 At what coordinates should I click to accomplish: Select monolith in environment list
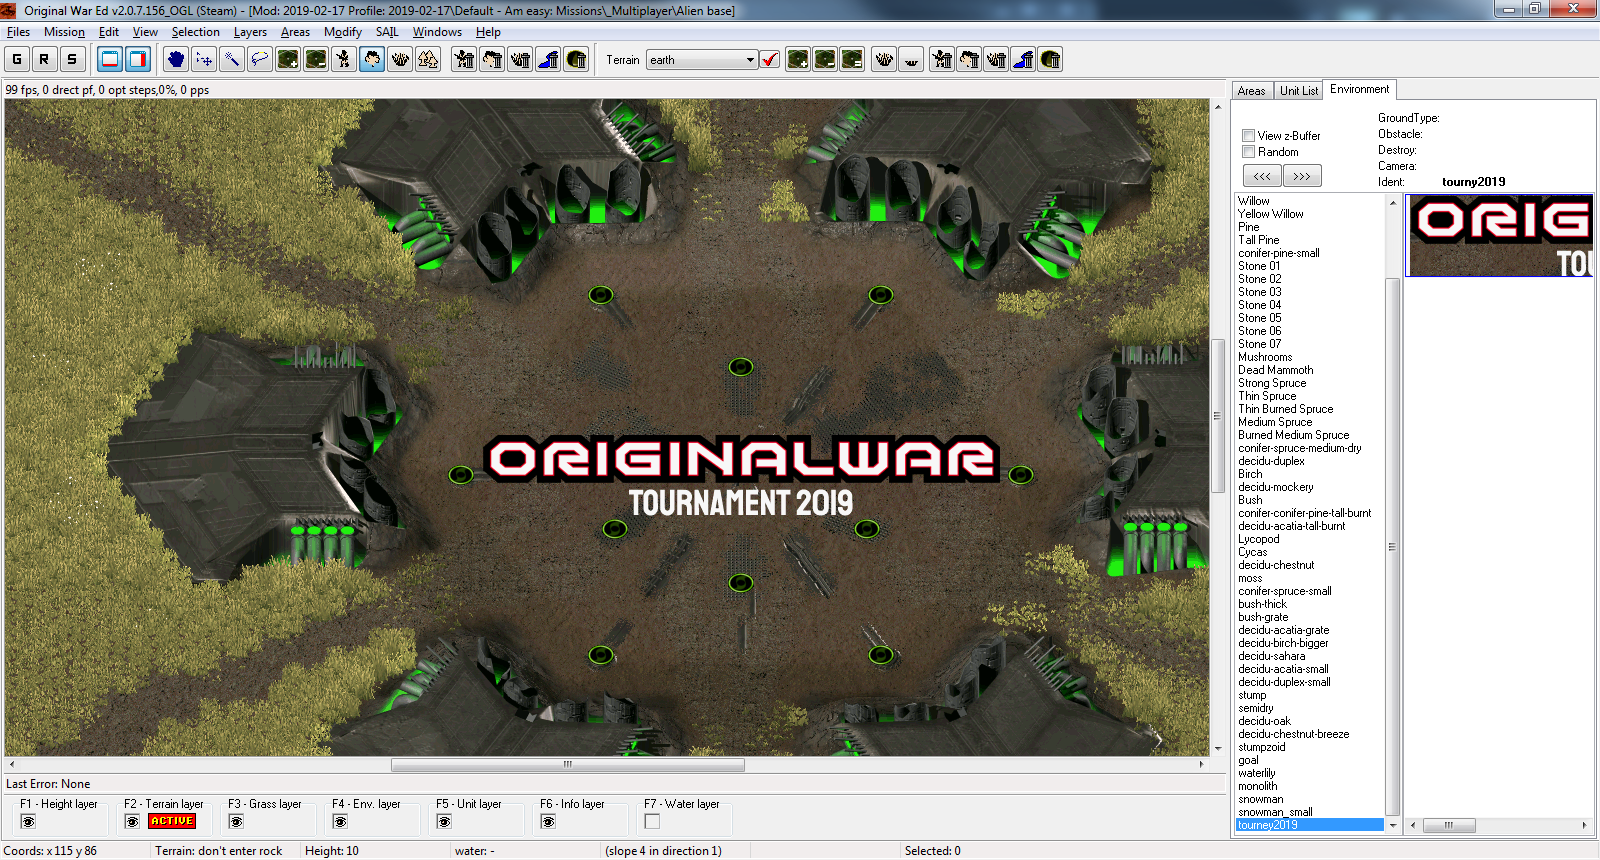(1257, 786)
